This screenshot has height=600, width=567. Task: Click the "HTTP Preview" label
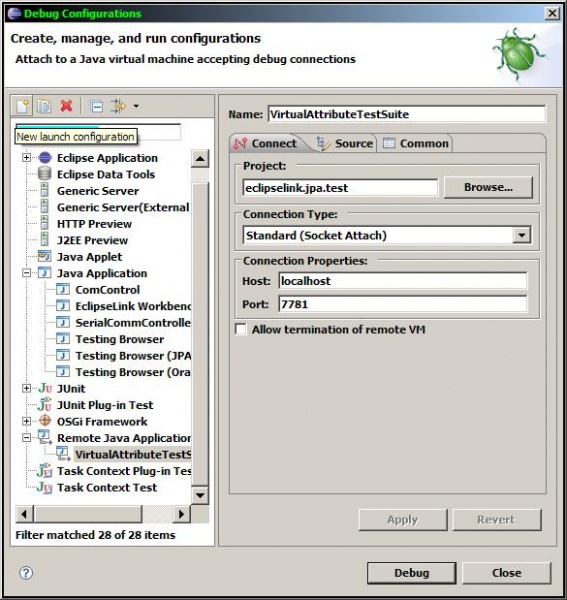[x=94, y=224]
